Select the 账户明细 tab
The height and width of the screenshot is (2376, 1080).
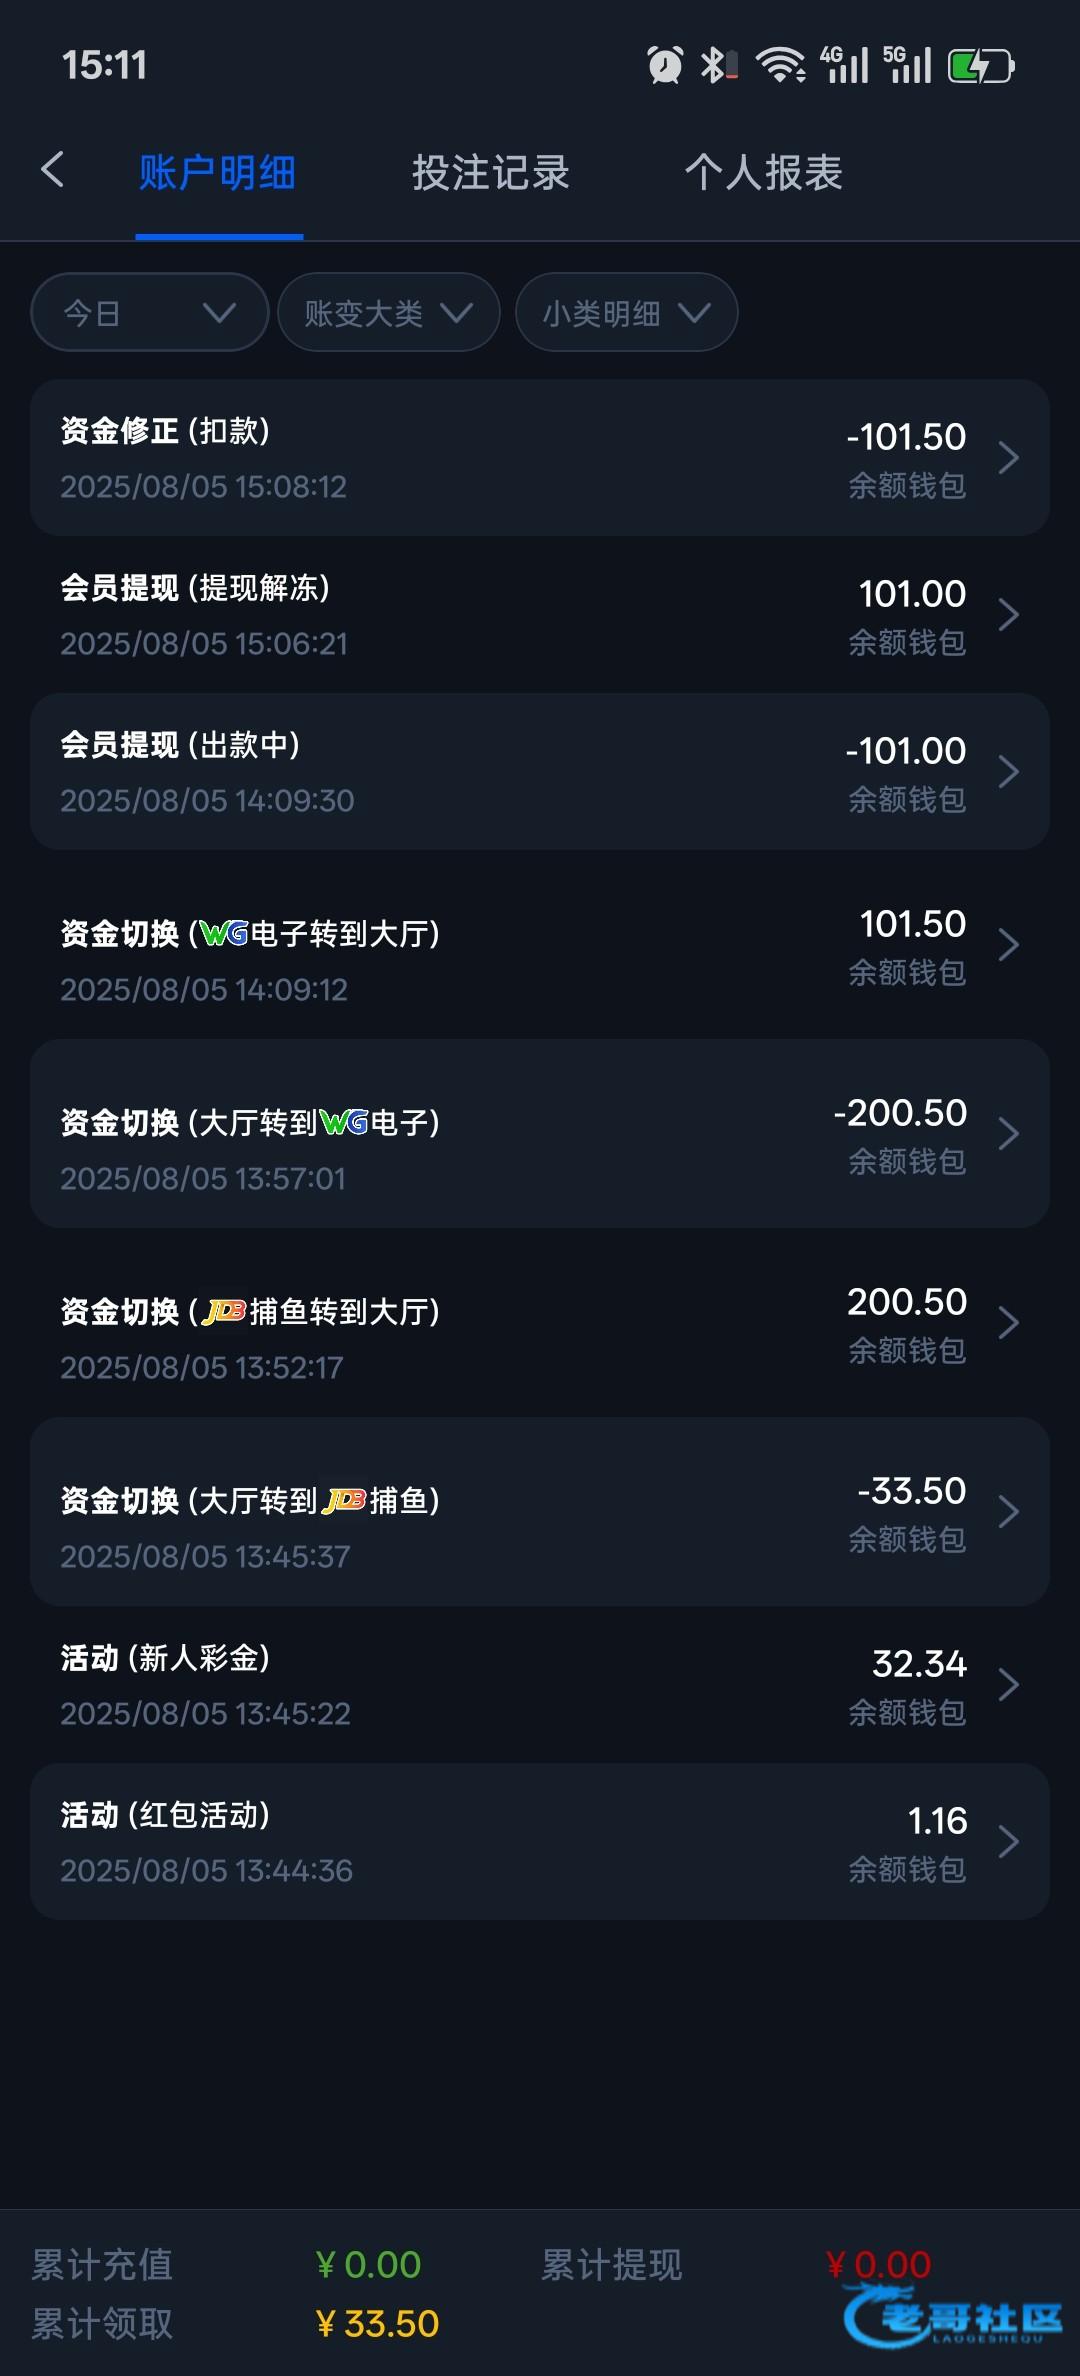click(x=218, y=173)
